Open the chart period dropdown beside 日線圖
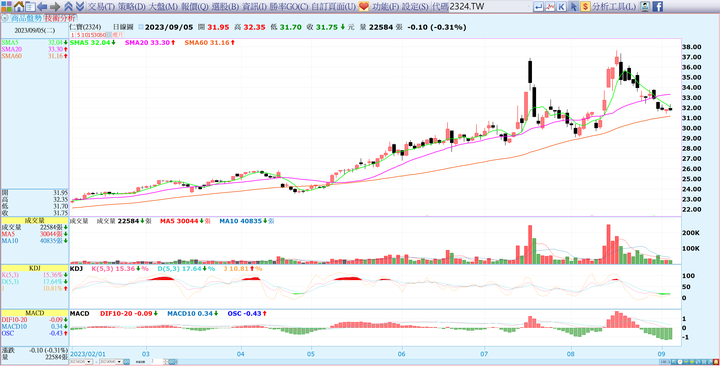 pos(141,27)
